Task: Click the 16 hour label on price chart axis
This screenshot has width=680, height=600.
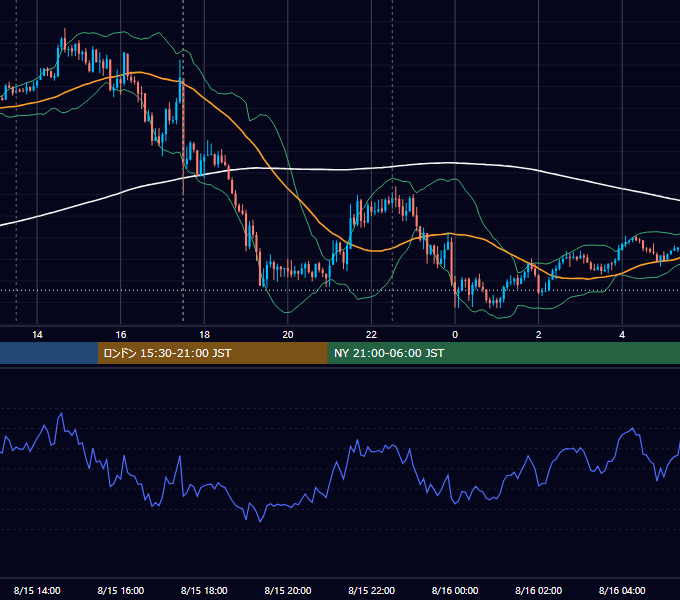Action: [121, 335]
